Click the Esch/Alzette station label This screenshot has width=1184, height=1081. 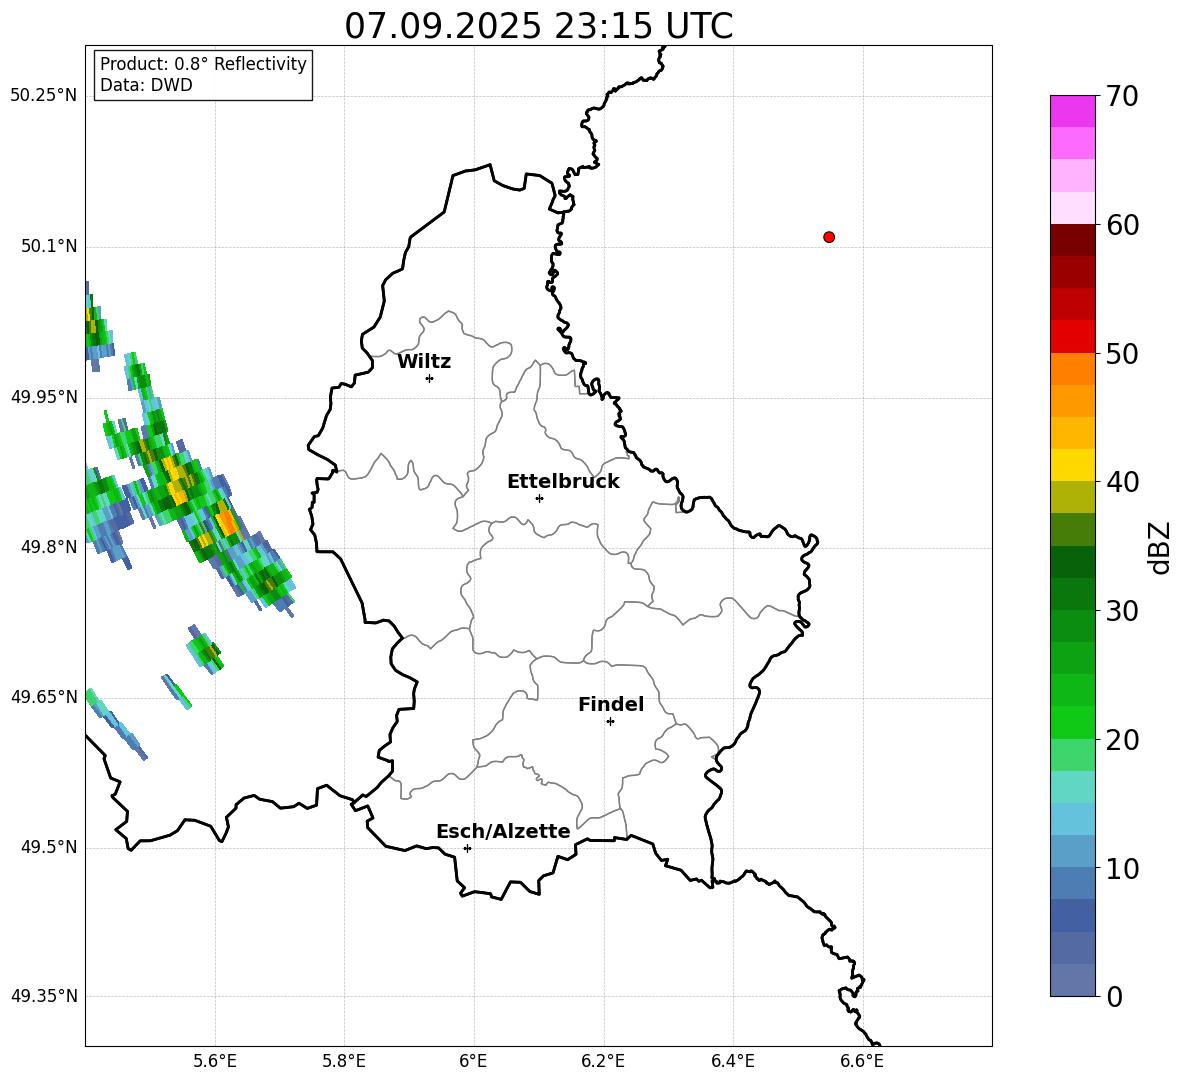tap(503, 831)
